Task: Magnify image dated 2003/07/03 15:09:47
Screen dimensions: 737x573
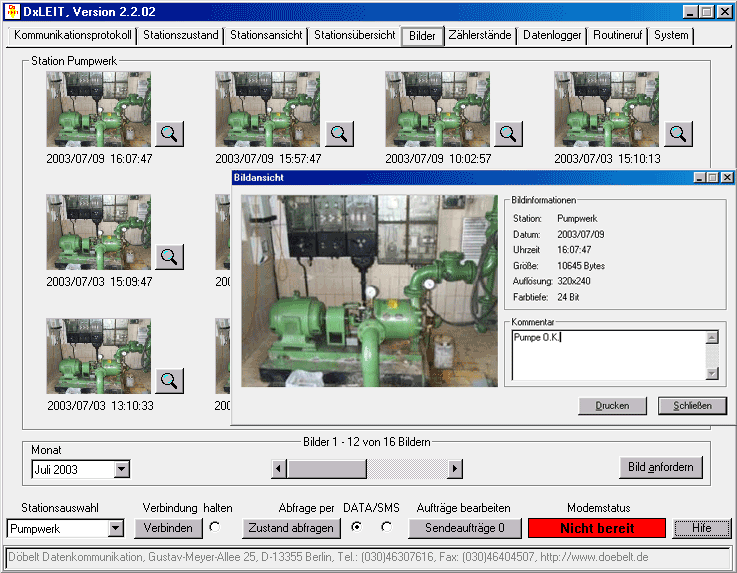Action: pyautogui.click(x=169, y=257)
